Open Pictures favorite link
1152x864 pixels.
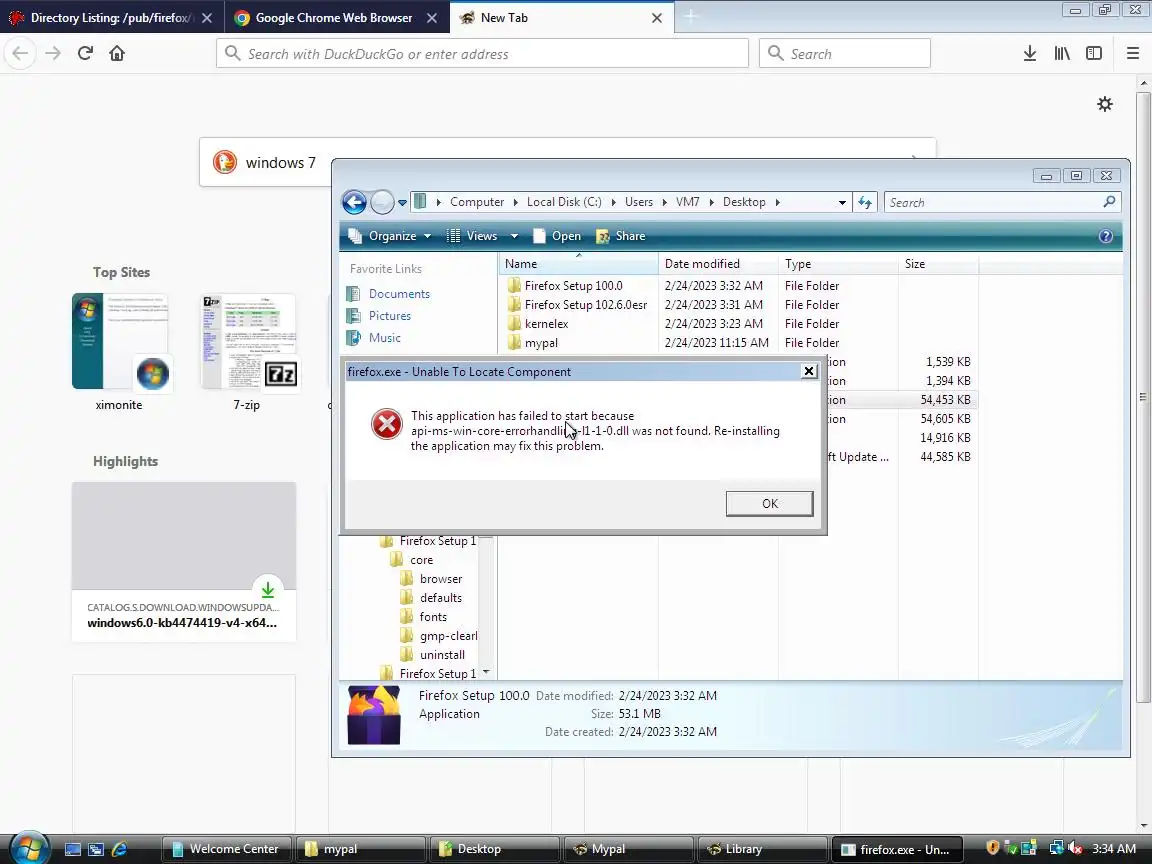tap(389, 316)
